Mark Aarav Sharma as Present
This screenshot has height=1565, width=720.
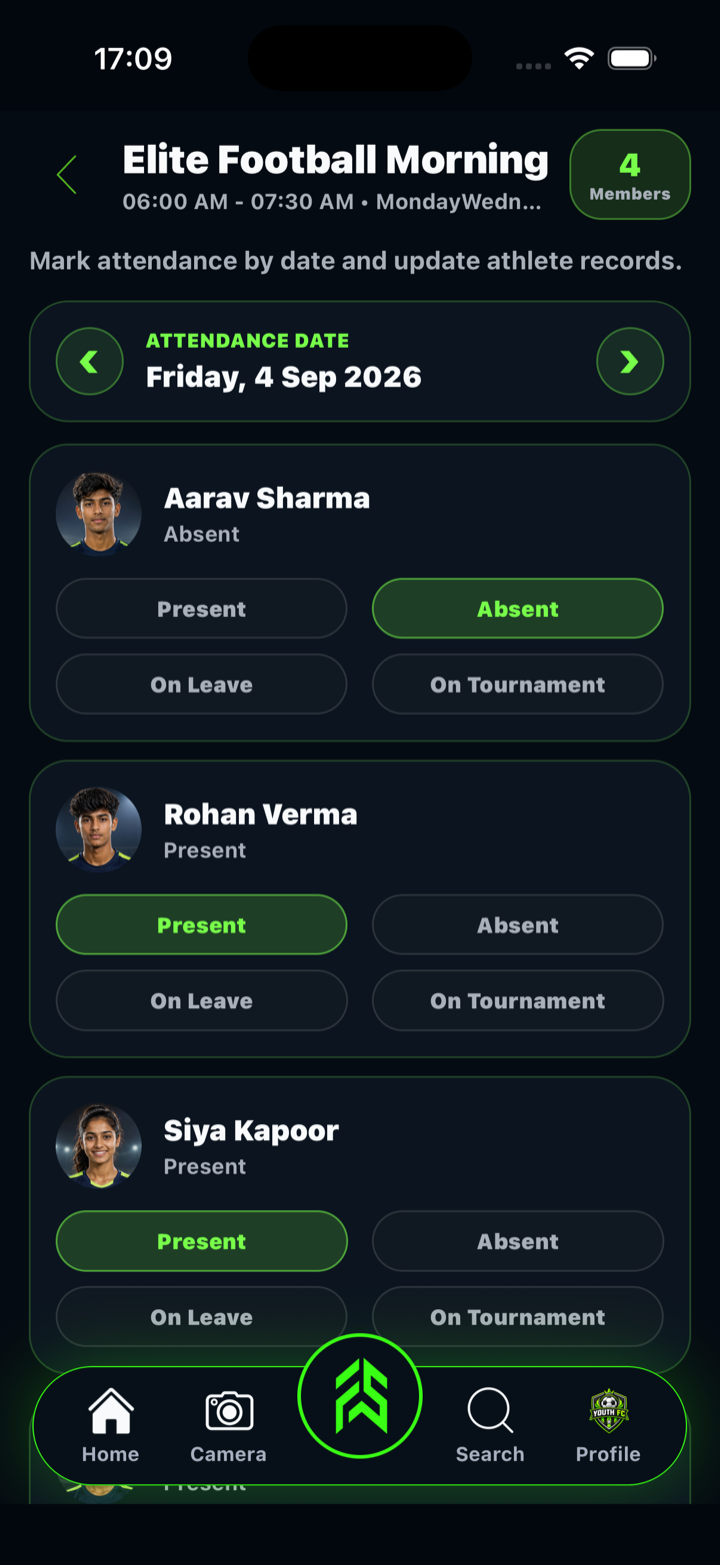[201, 608]
